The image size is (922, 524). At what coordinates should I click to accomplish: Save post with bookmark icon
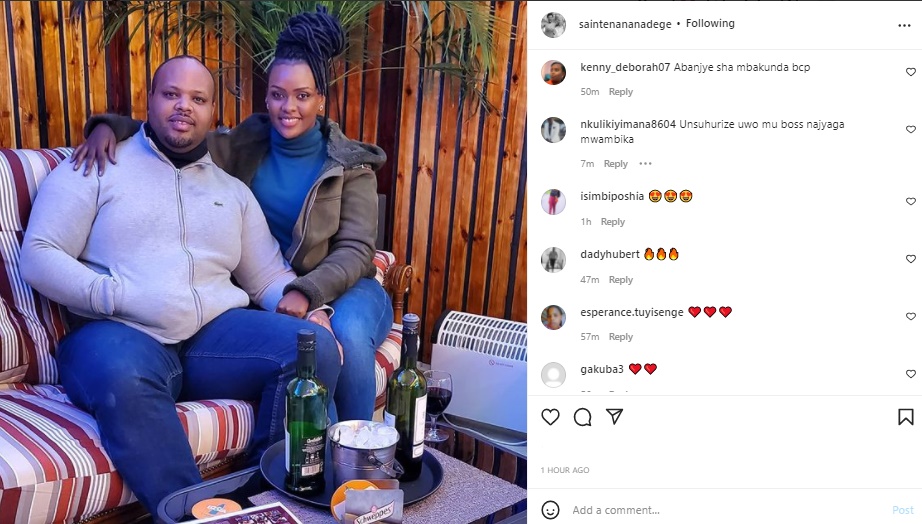tap(906, 417)
